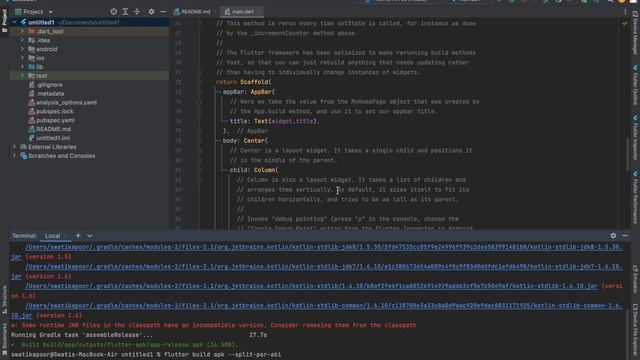Click the 'return Scaffold(' code line

coord(243,82)
